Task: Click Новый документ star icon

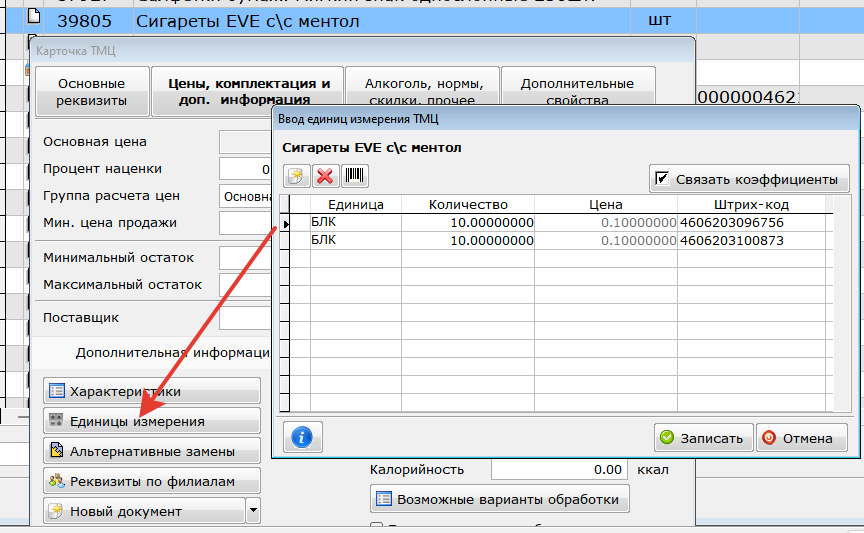Action: click(57, 510)
